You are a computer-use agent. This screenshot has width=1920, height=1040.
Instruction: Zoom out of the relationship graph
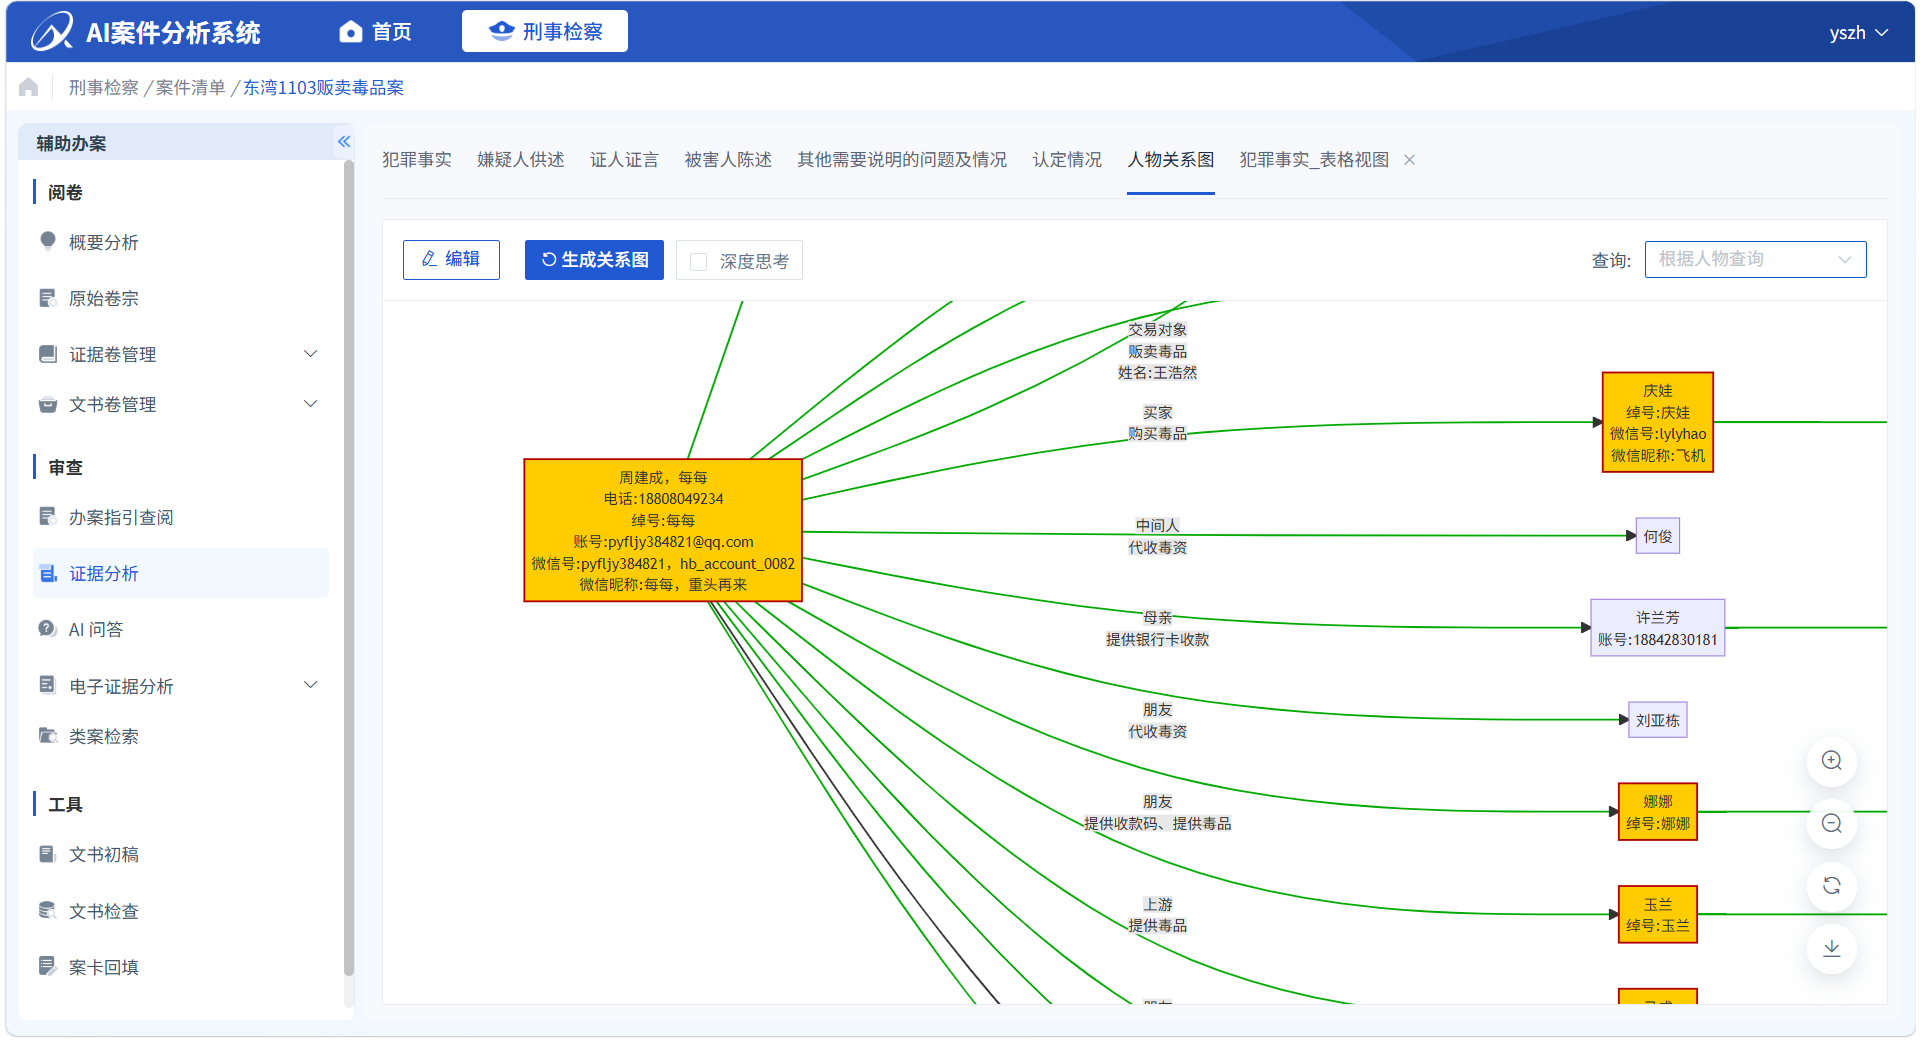click(1831, 824)
